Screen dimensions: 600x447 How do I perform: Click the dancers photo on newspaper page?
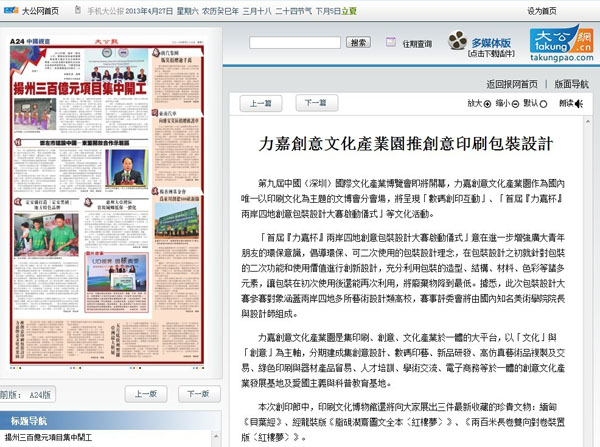click(35, 114)
